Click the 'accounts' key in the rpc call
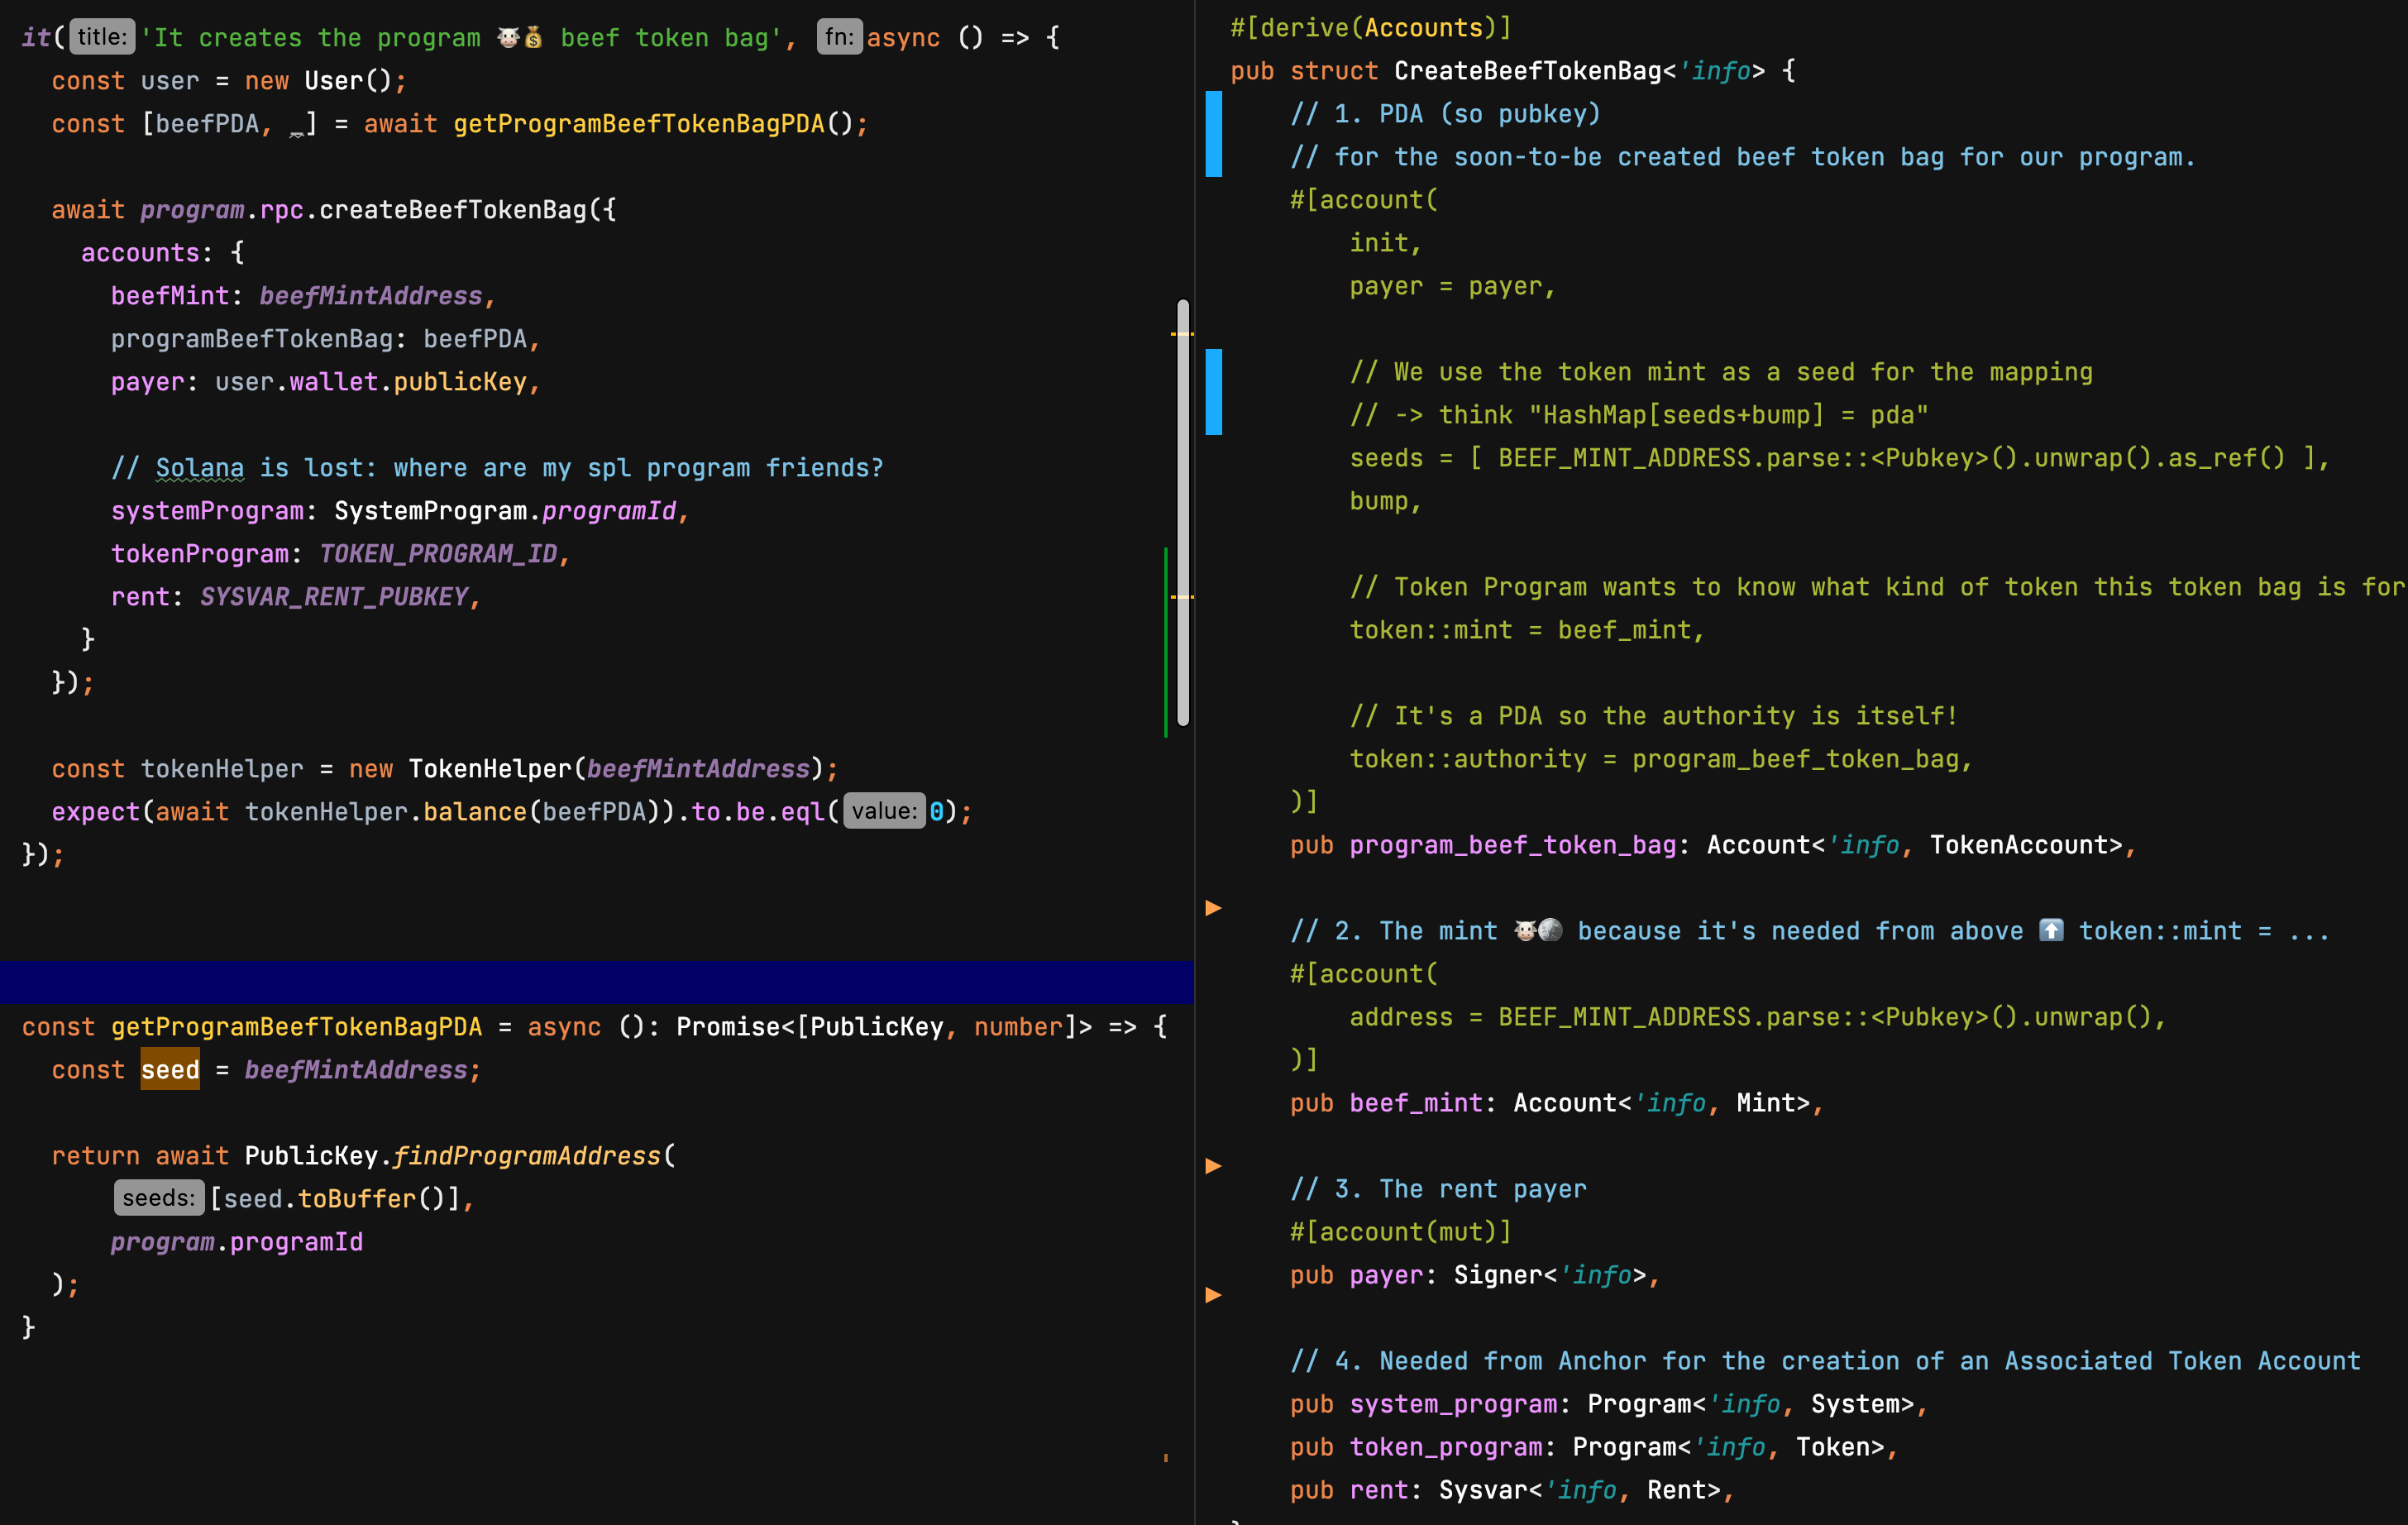The image size is (2408, 1525). (140, 253)
